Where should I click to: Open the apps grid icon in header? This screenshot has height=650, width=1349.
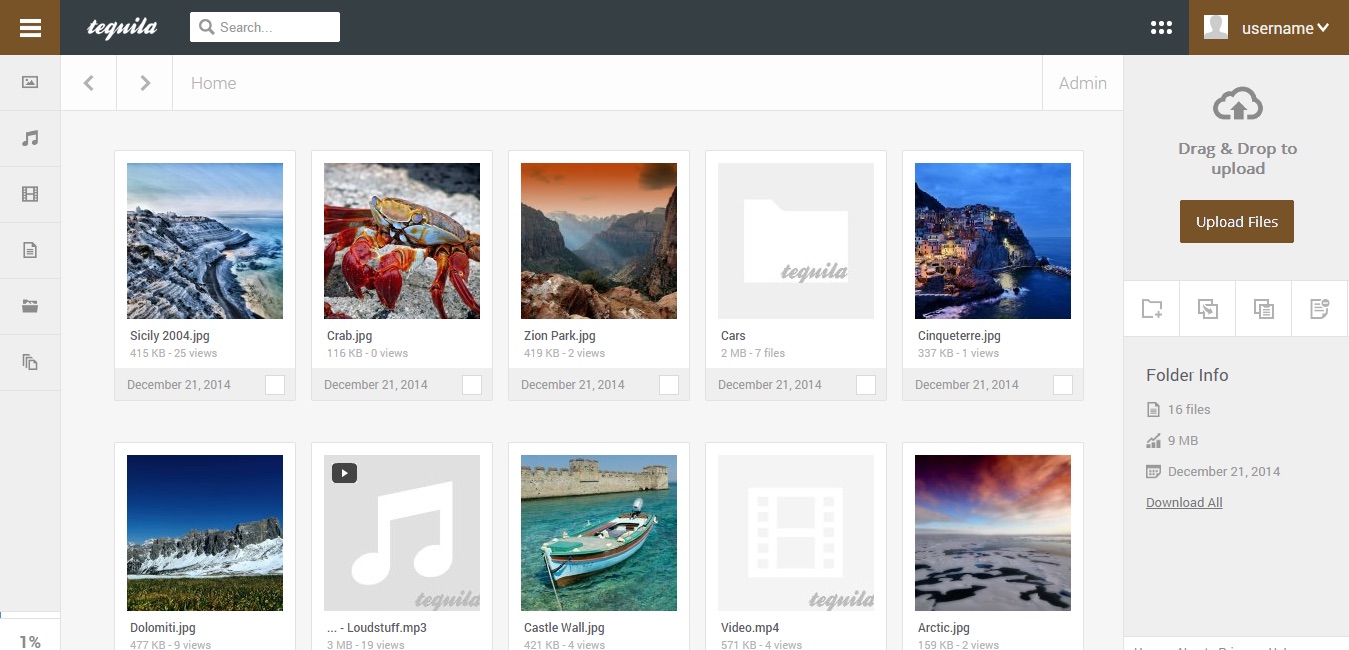(x=1161, y=28)
